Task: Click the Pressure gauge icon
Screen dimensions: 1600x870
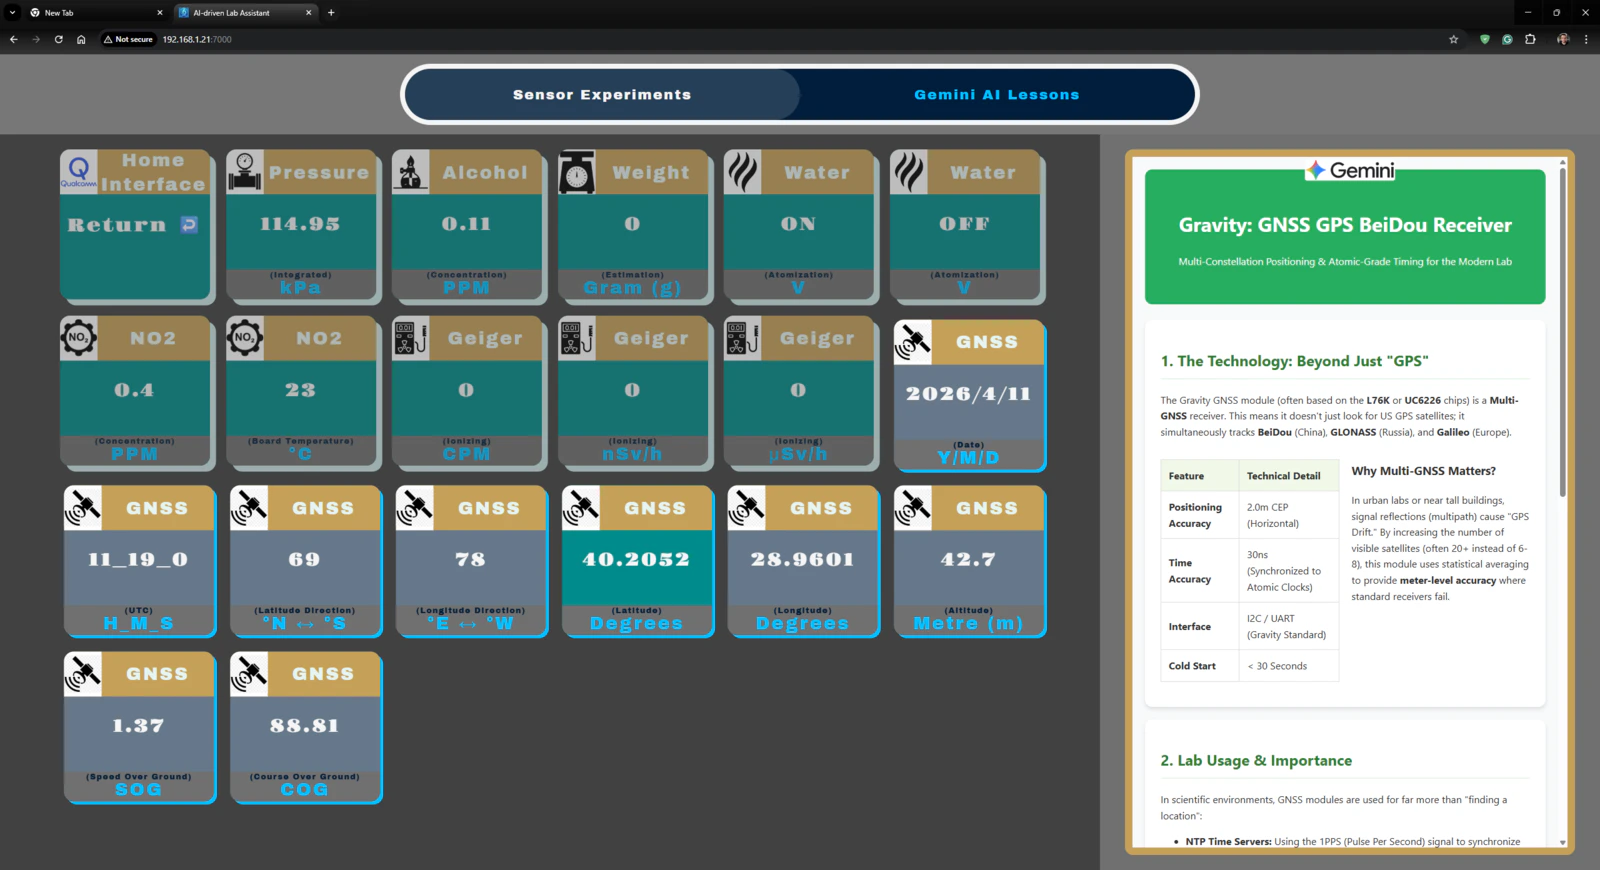Action: (x=245, y=171)
